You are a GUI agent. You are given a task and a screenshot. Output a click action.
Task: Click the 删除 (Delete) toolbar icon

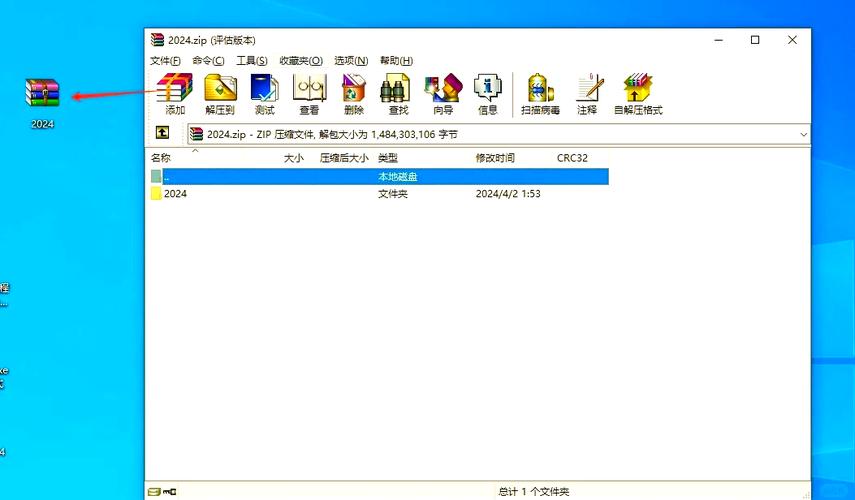353,94
